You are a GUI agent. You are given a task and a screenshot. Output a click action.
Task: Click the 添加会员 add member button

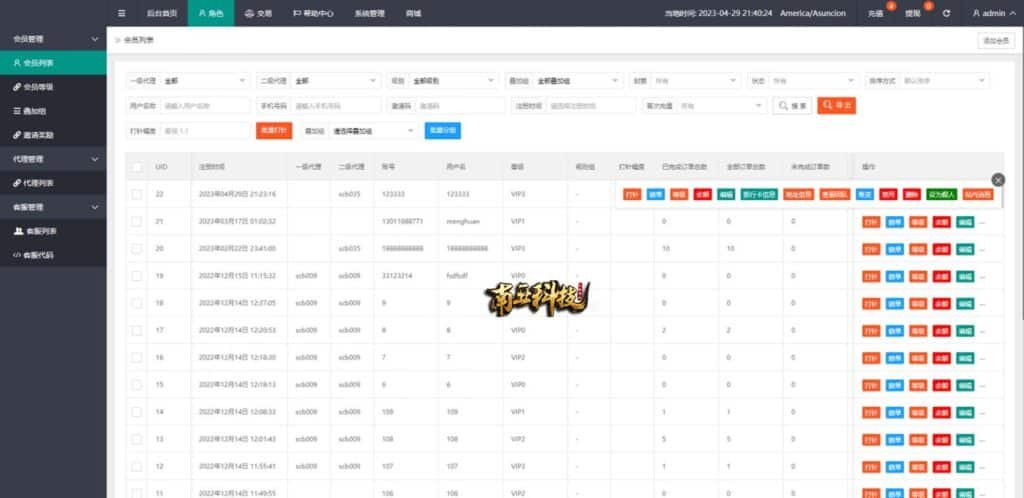995,41
